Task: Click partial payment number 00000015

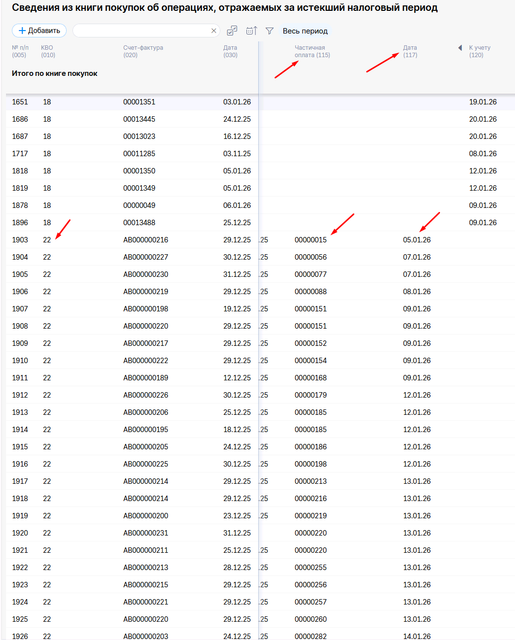Action: [311, 240]
